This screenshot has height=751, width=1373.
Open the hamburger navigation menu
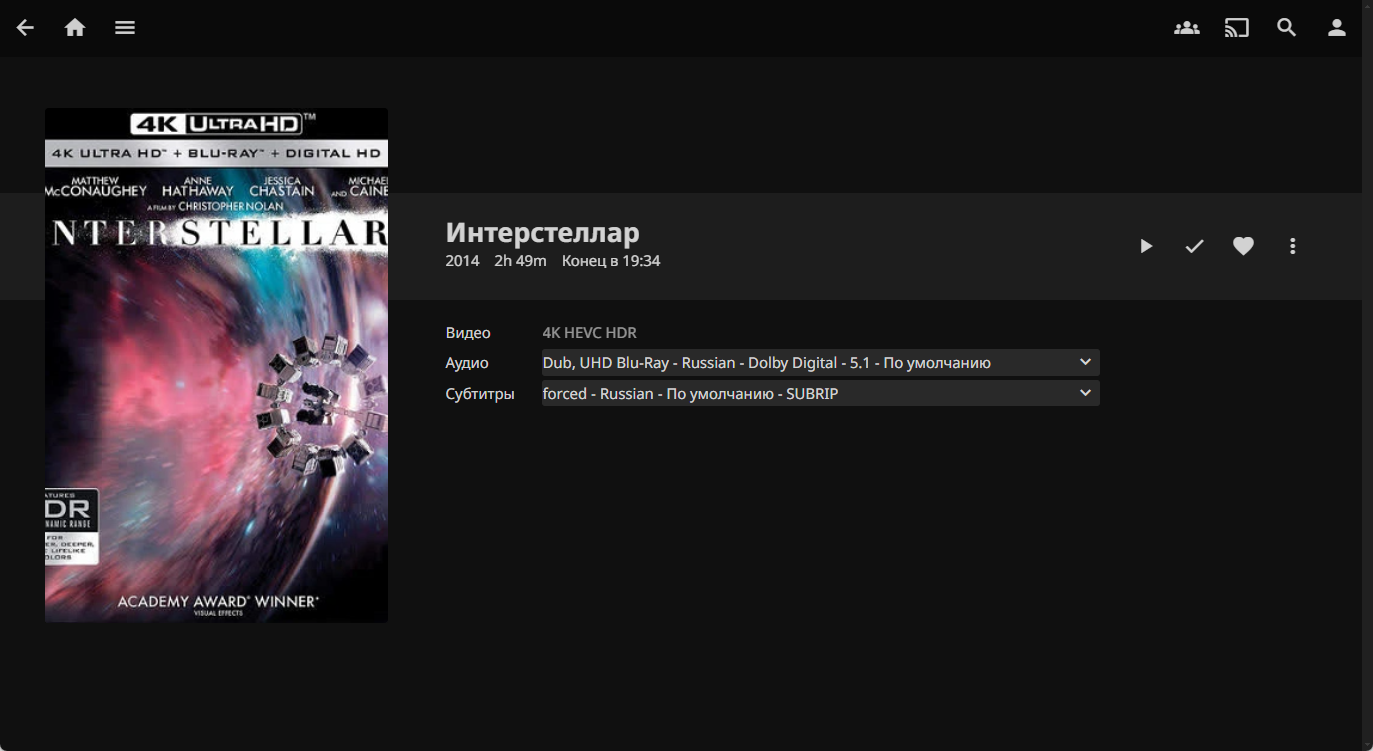click(125, 28)
